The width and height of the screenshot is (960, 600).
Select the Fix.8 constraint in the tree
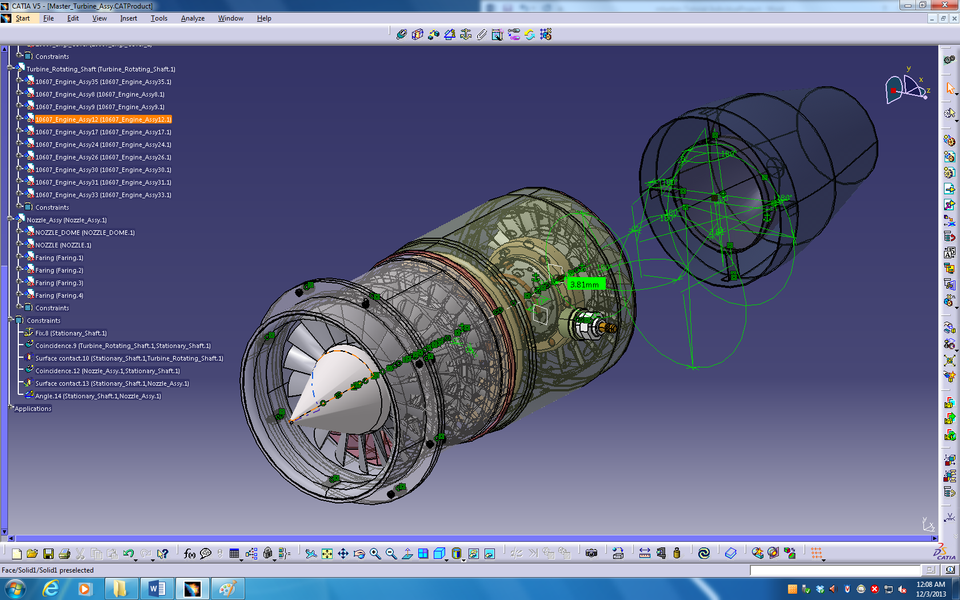click(x=70, y=333)
